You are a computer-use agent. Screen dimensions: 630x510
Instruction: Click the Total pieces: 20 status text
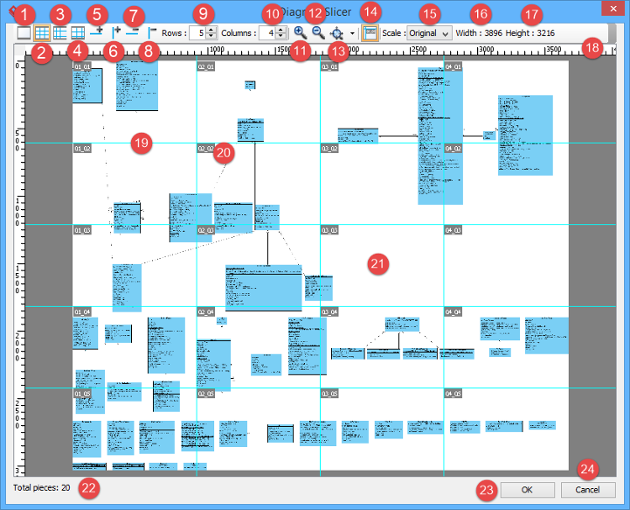pos(41,487)
